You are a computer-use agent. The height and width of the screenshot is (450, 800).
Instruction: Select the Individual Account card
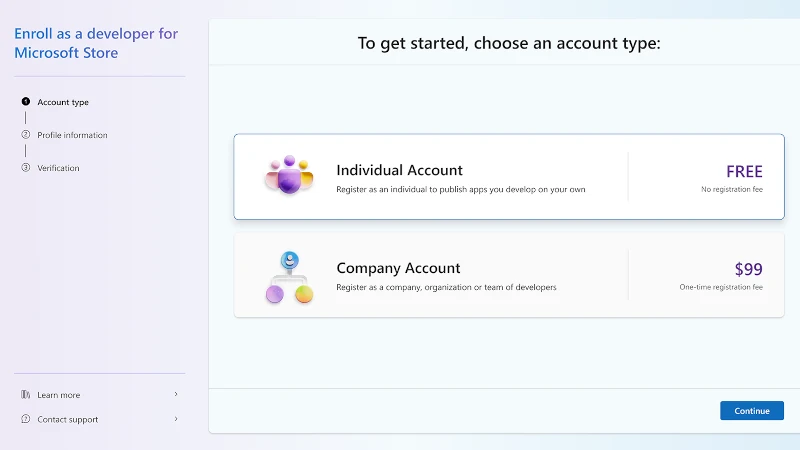pyautogui.click(x=509, y=177)
